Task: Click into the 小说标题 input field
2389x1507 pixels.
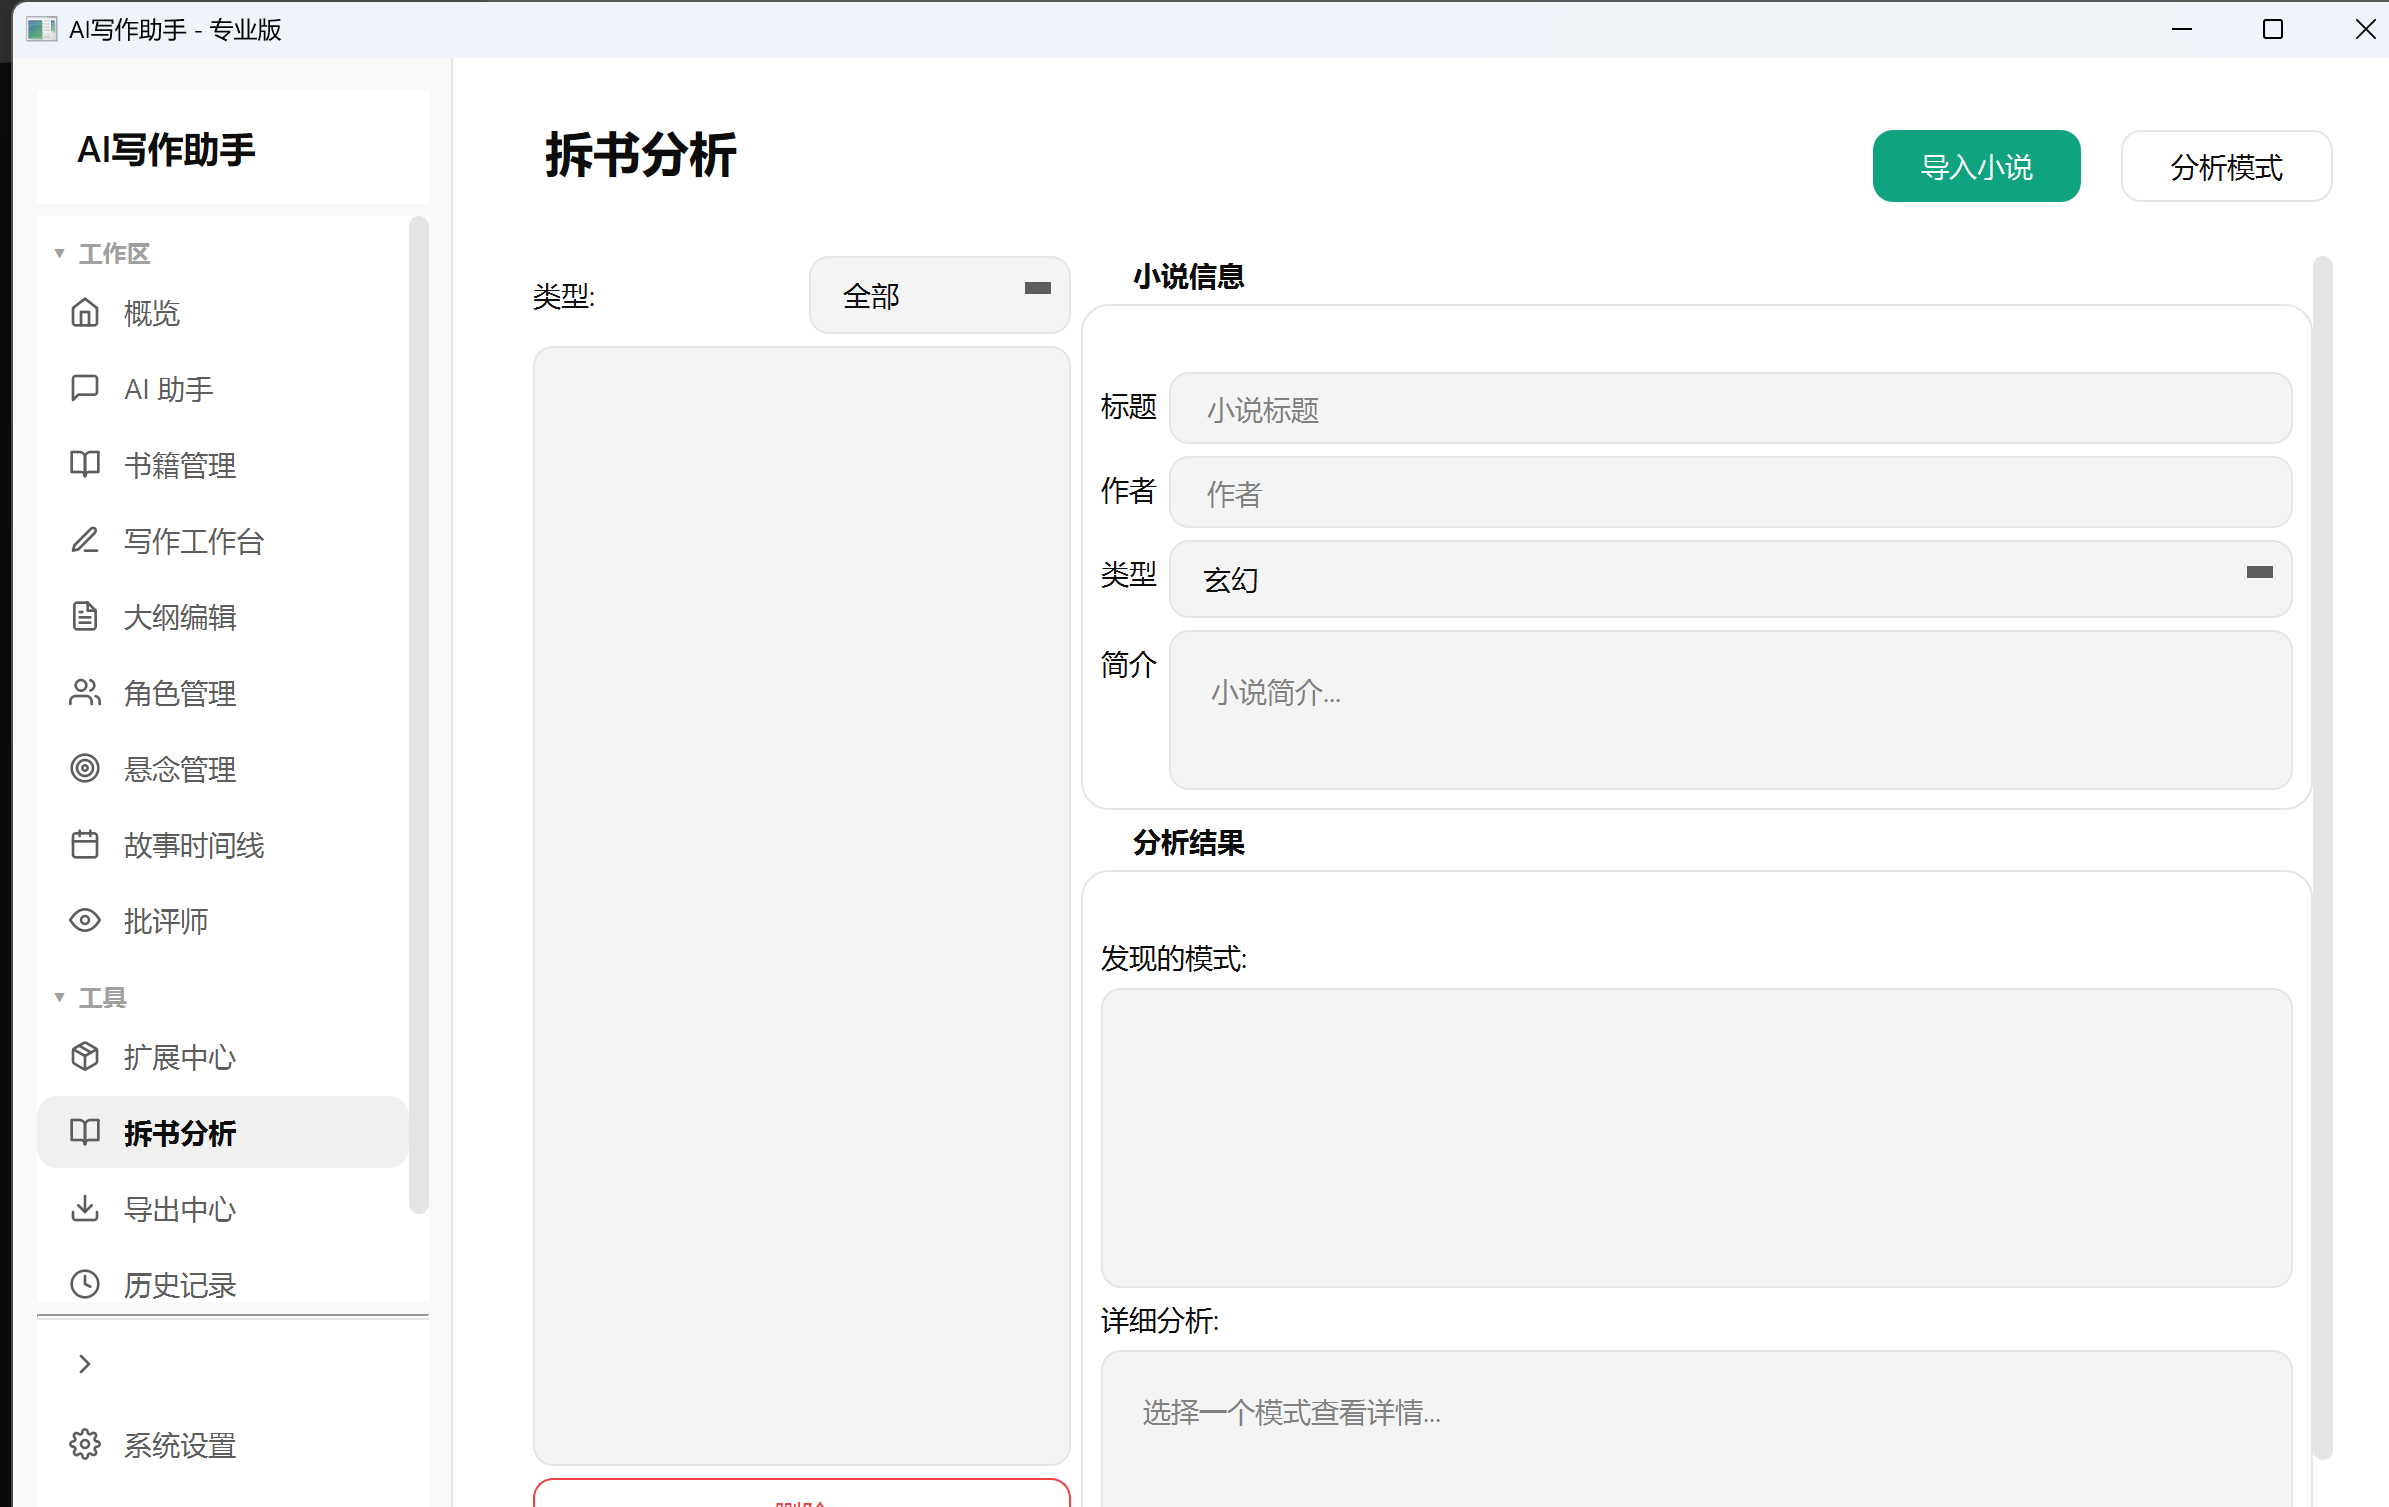Action: pyautogui.click(x=1730, y=408)
